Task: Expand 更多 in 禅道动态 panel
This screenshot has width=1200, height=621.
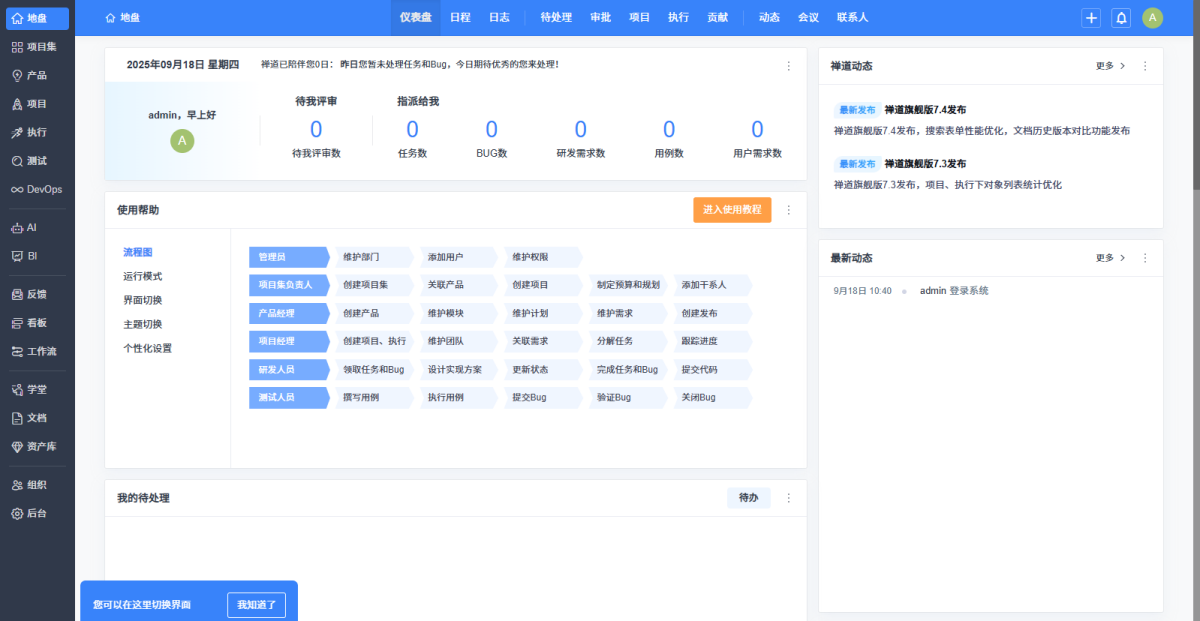Action: tap(1110, 66)
